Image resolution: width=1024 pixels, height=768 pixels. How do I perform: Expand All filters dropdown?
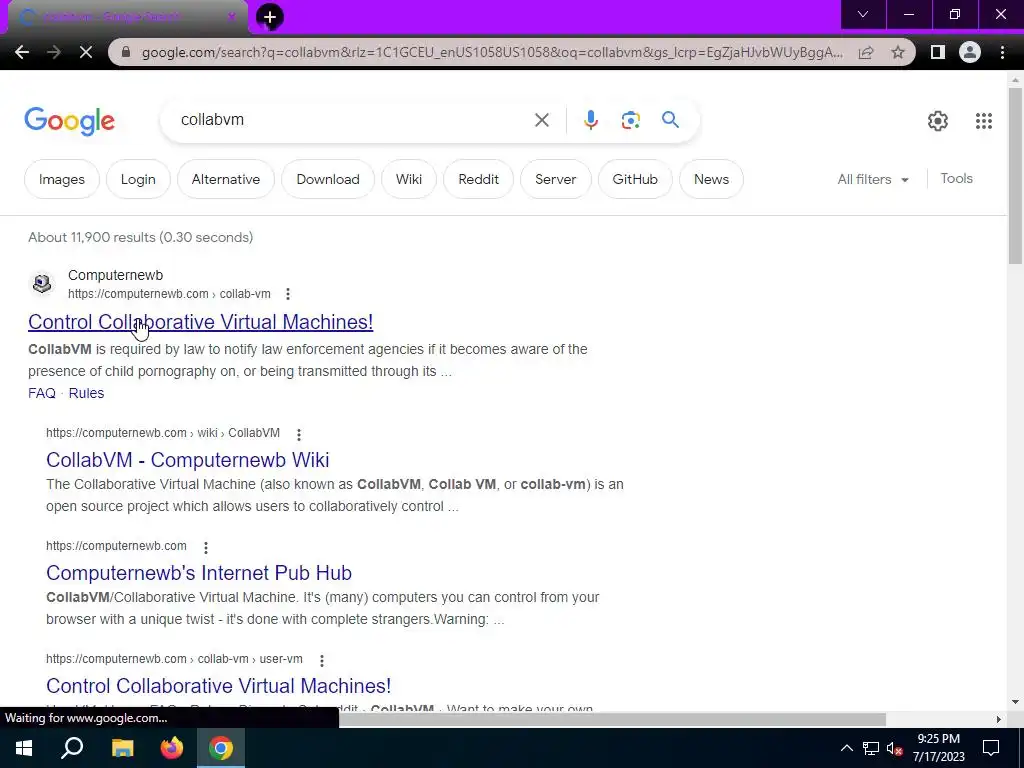[x=873, y=179]
